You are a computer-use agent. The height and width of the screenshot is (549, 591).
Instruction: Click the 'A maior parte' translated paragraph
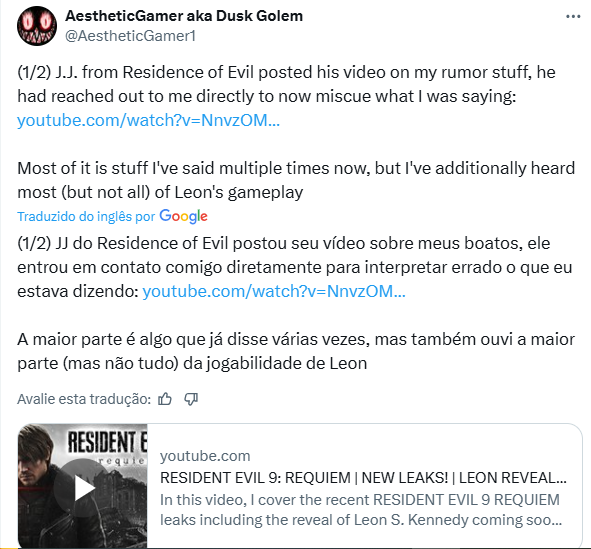pyautogui.click(x=296, y=351)
